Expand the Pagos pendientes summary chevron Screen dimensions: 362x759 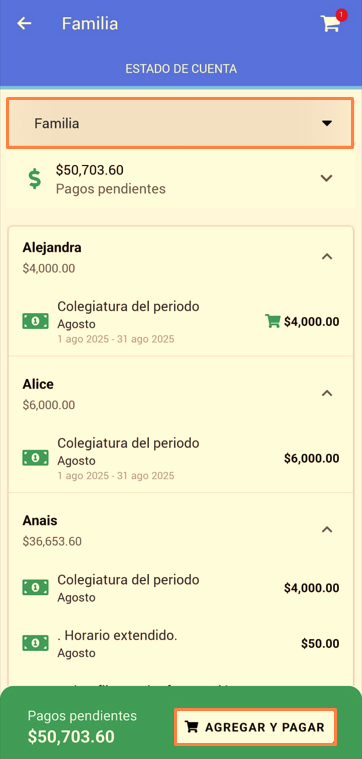(327, 178)
